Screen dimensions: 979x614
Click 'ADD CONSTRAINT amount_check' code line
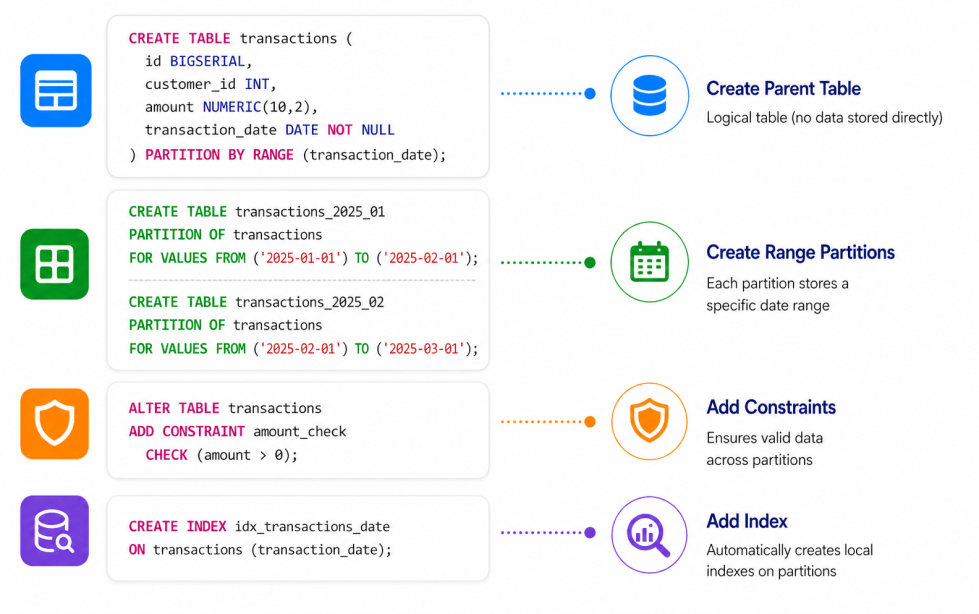coord(237,432)
